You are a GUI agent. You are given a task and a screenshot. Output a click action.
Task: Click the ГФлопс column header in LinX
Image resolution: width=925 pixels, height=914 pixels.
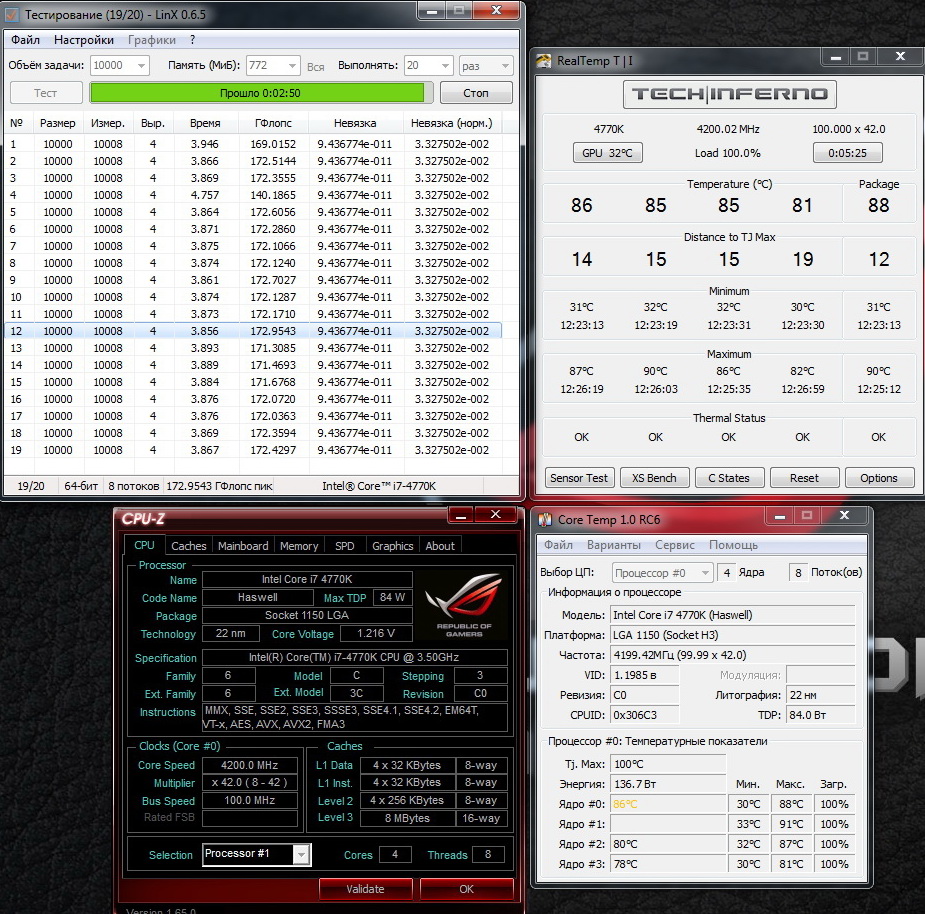pos(273,123)
